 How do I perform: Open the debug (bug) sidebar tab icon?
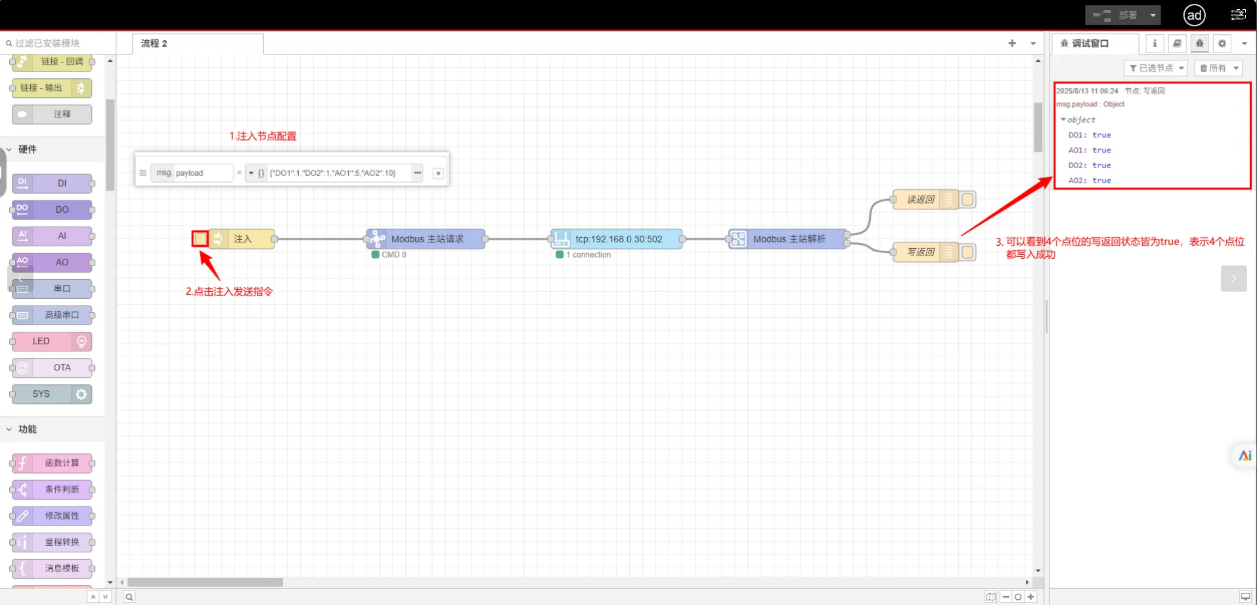click(x=1199, y=43)
